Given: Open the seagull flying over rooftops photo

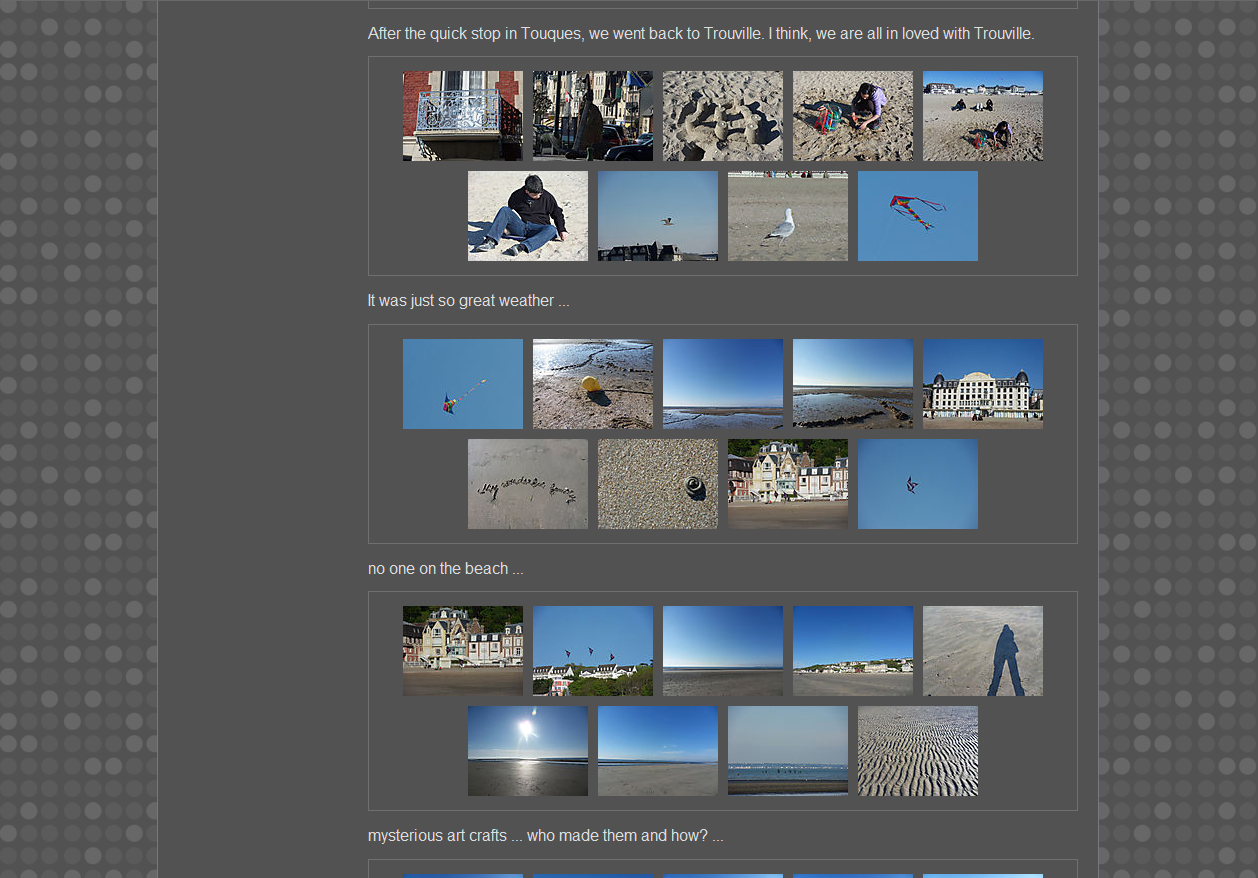Looking at the screenshot, I should pos(657,216).
